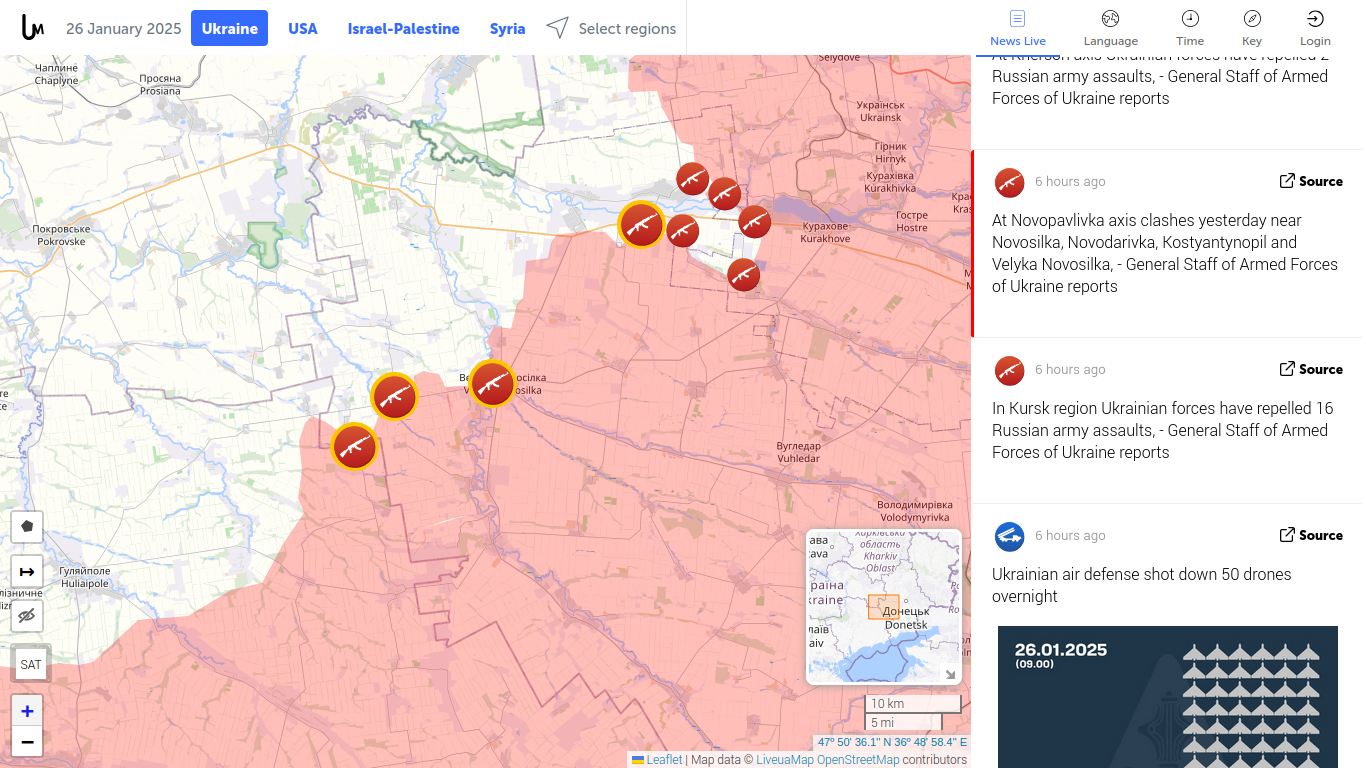Click the minimap overview of Donetsk

point(884,606)
